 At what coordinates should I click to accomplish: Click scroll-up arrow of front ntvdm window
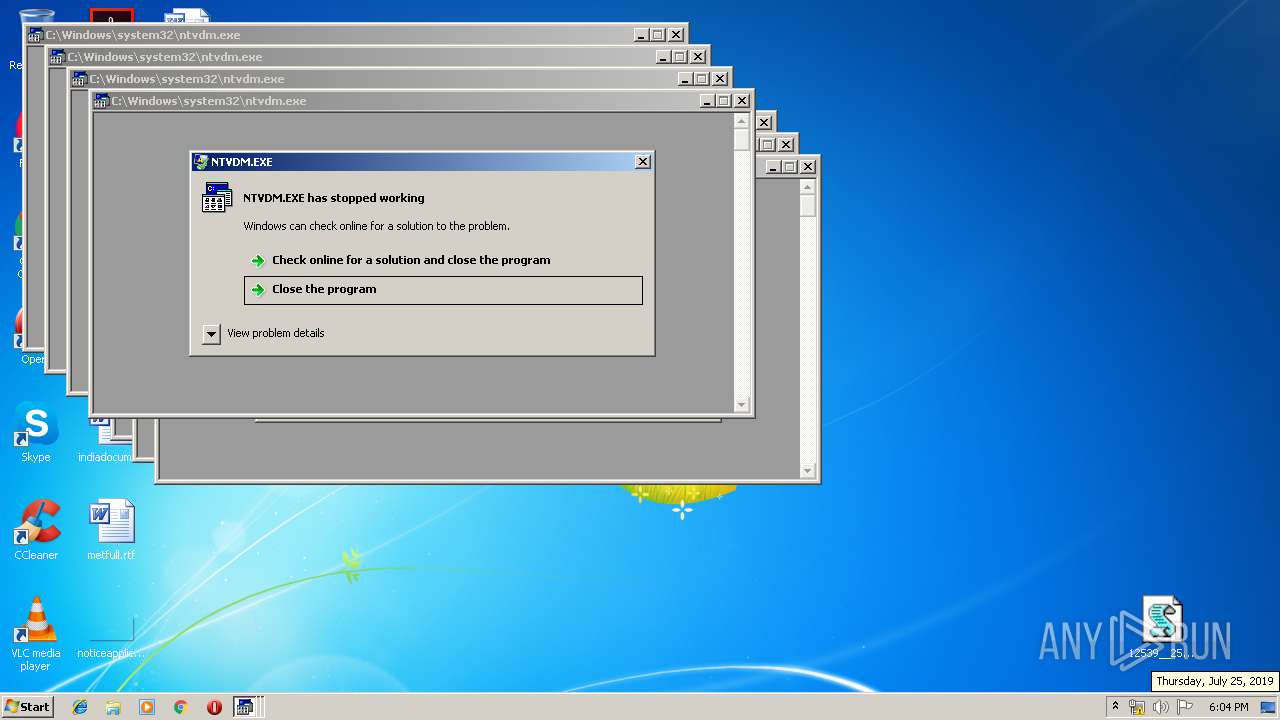tap(741, 121)
